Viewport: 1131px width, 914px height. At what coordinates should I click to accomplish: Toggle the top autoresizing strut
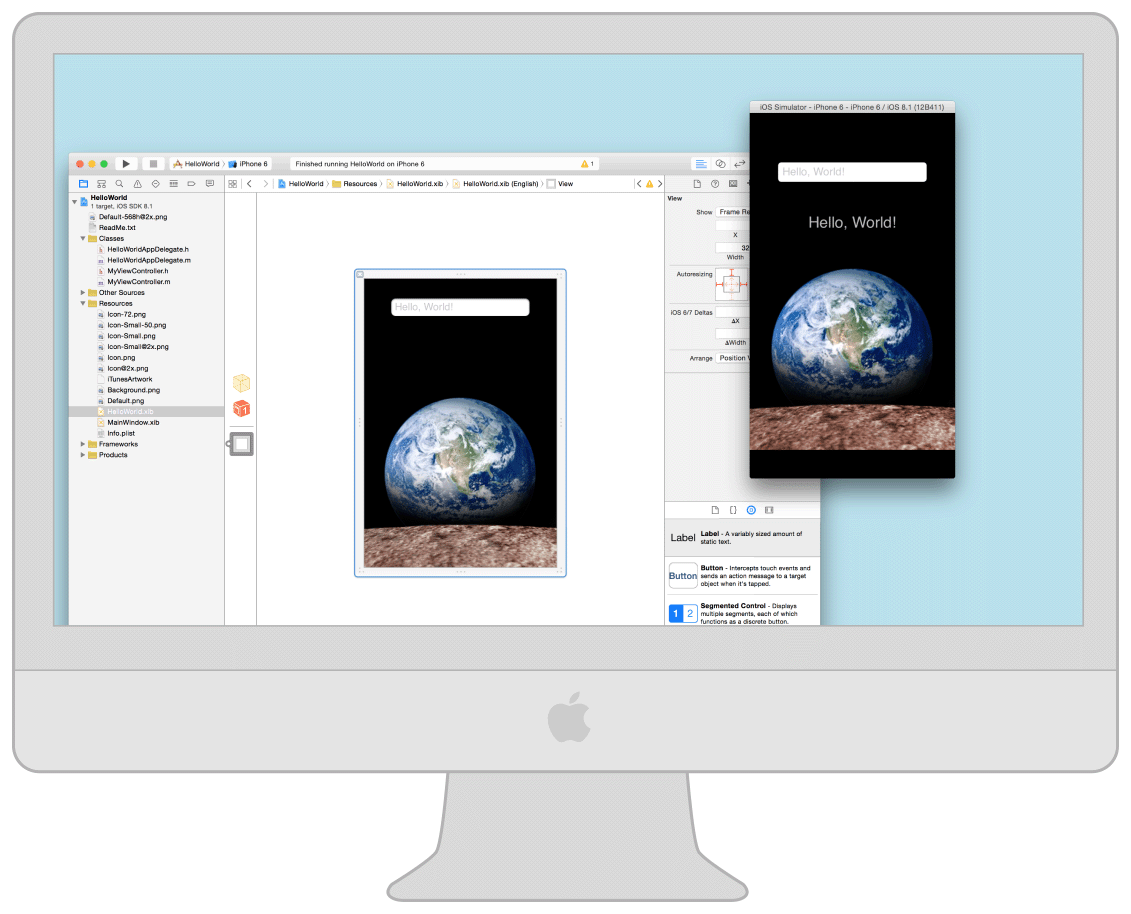click(731, 272)
